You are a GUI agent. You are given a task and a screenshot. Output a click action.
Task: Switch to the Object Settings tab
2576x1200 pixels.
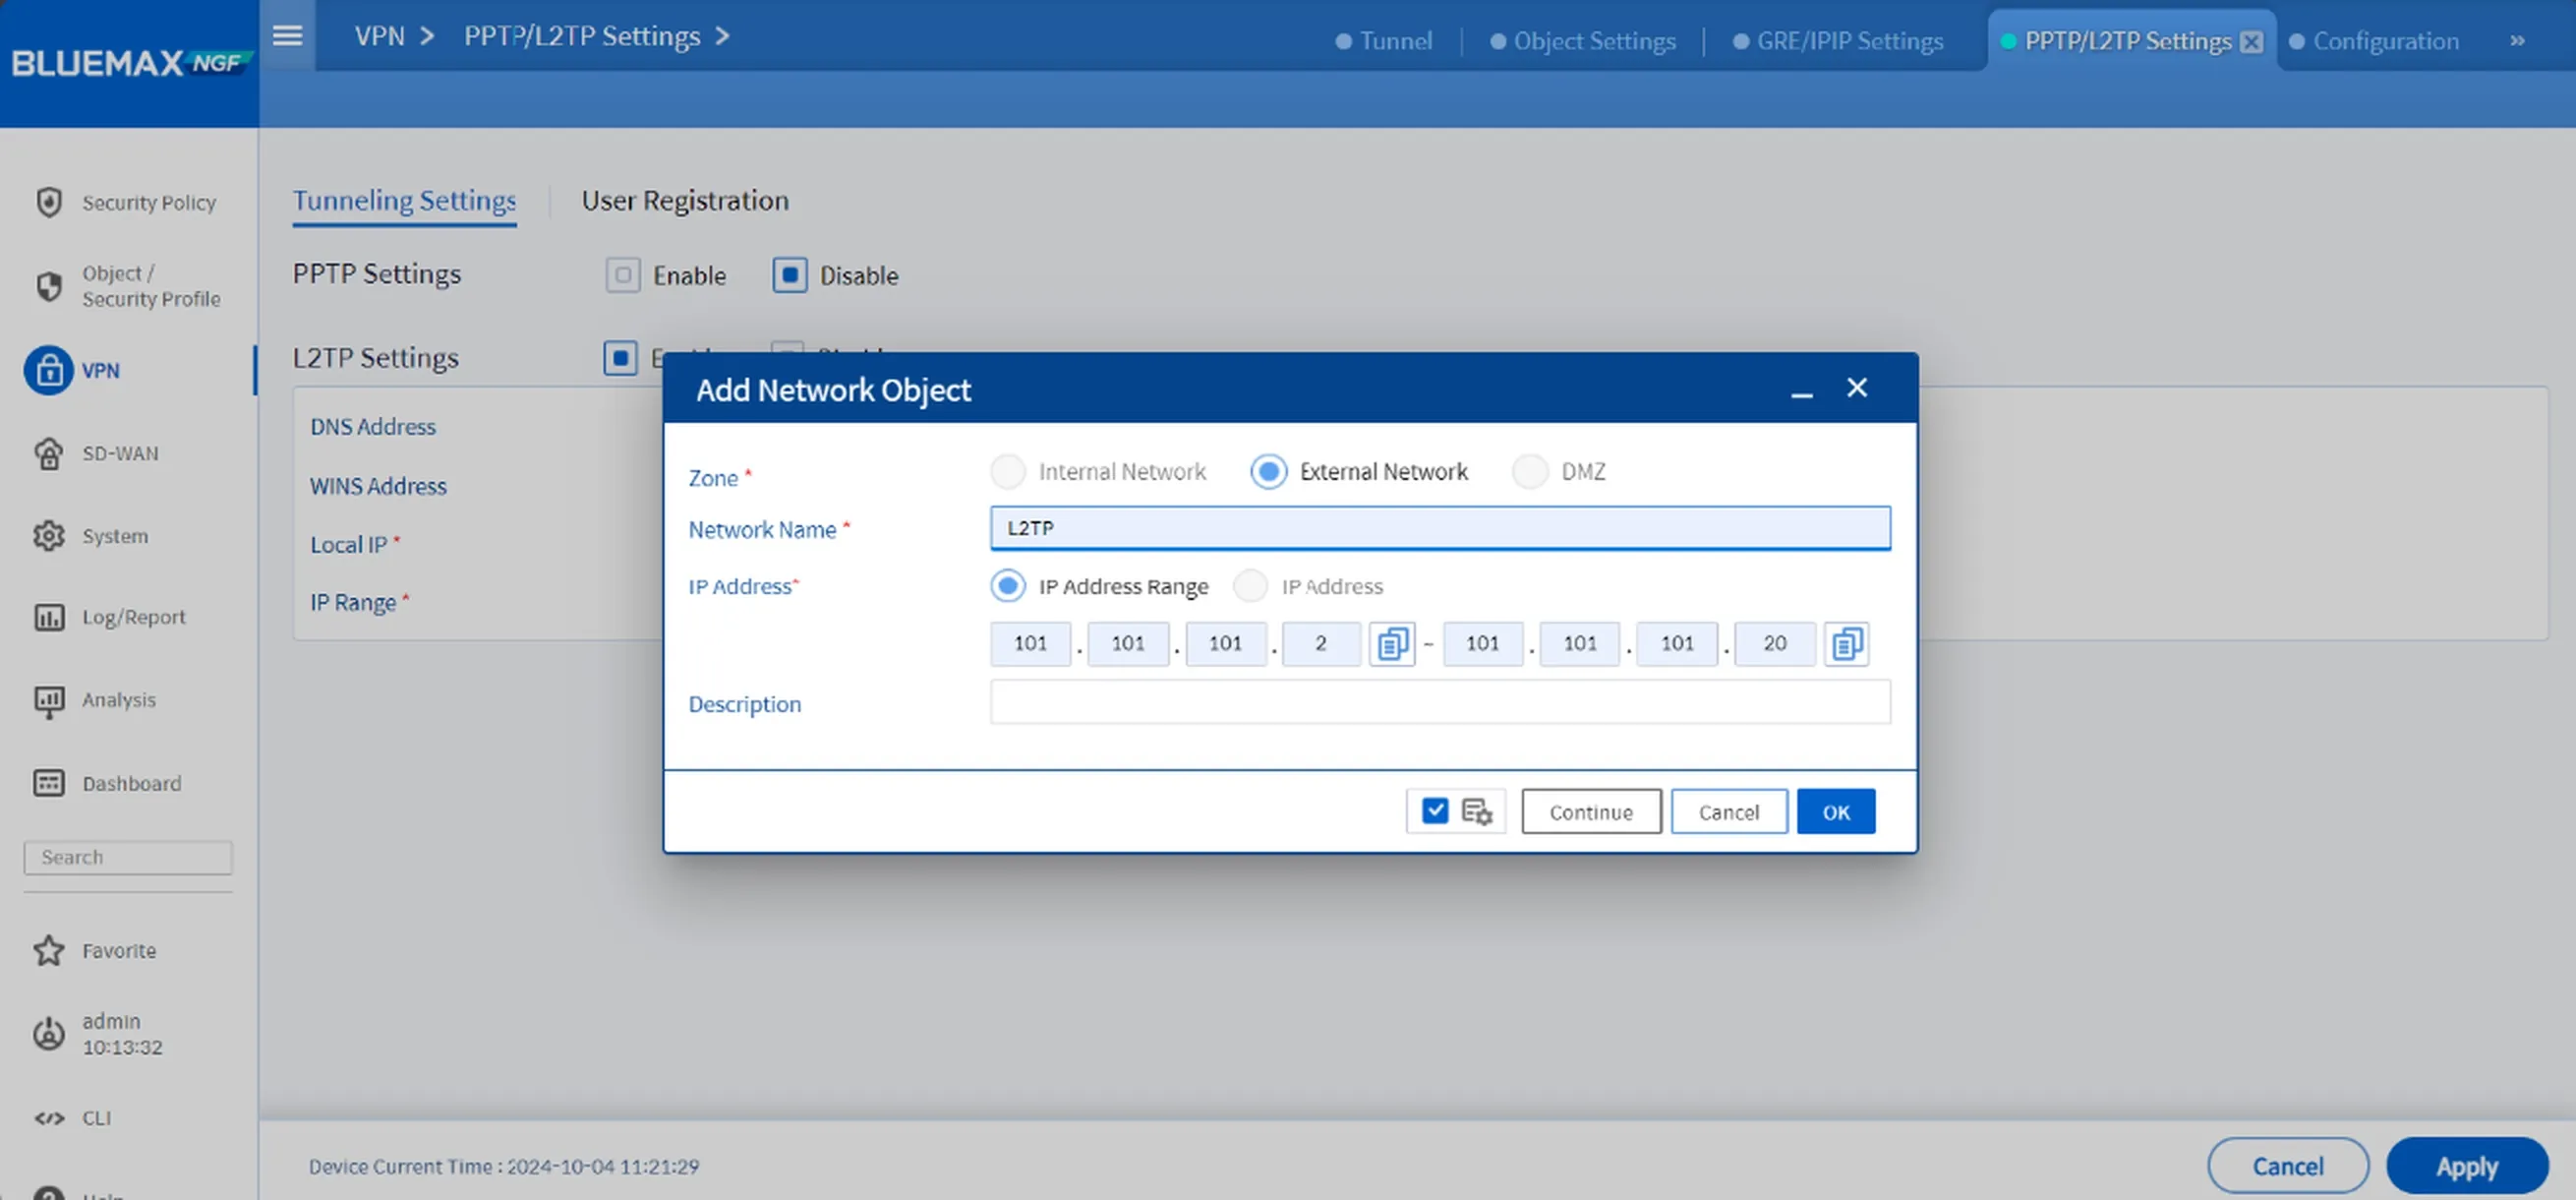(x=1583, y=41)
